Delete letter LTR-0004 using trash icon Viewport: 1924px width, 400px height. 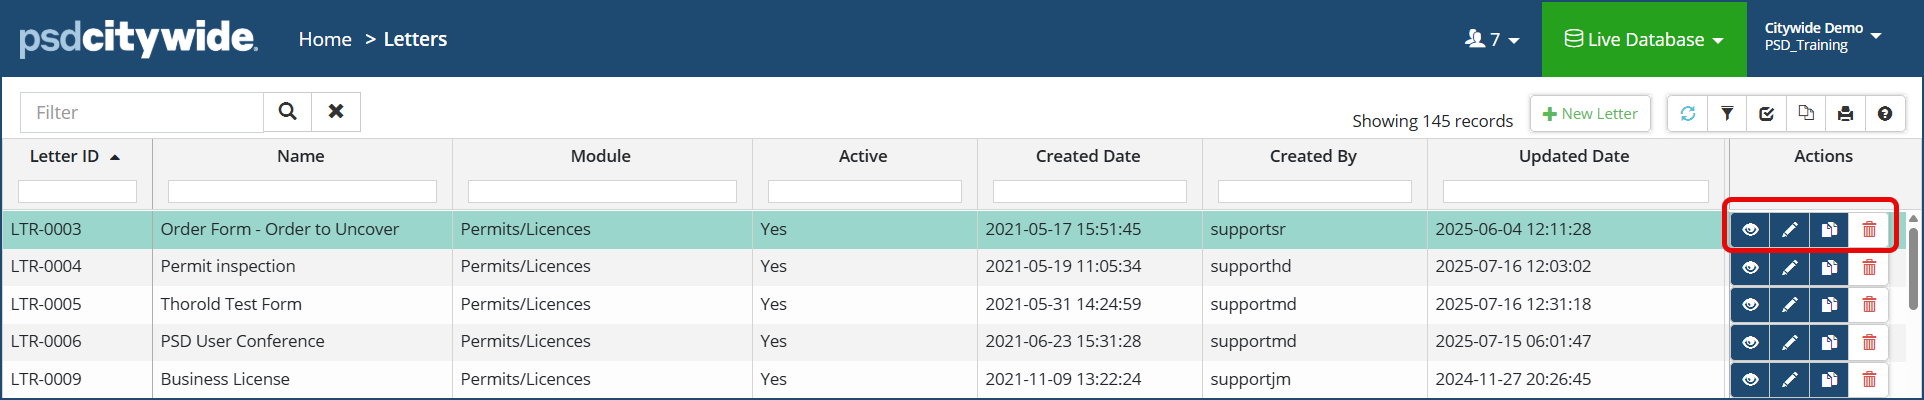pyautogui.click(x=1869, y=267)
